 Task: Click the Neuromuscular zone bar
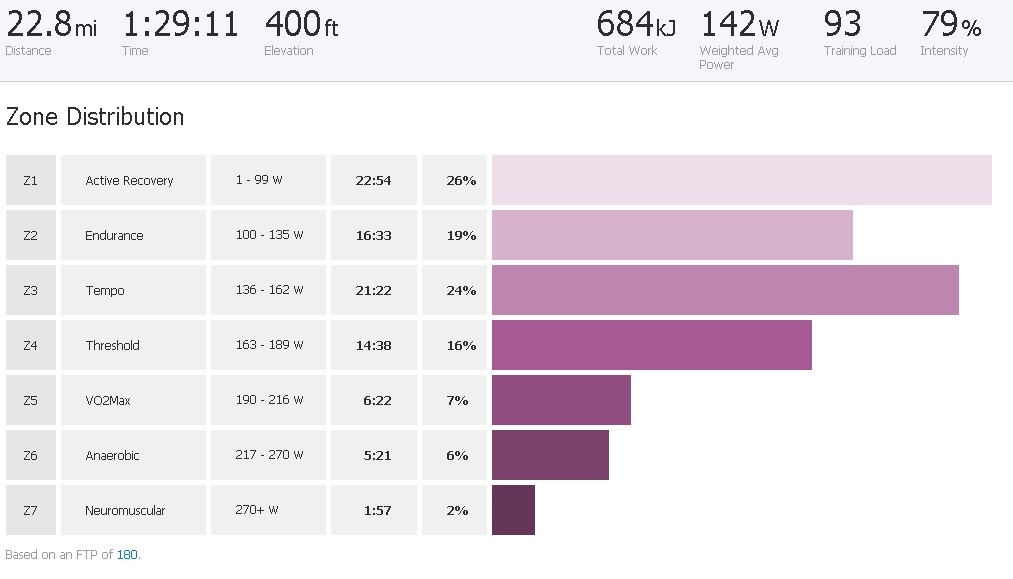pyautogui.click(x=513, y=511)
